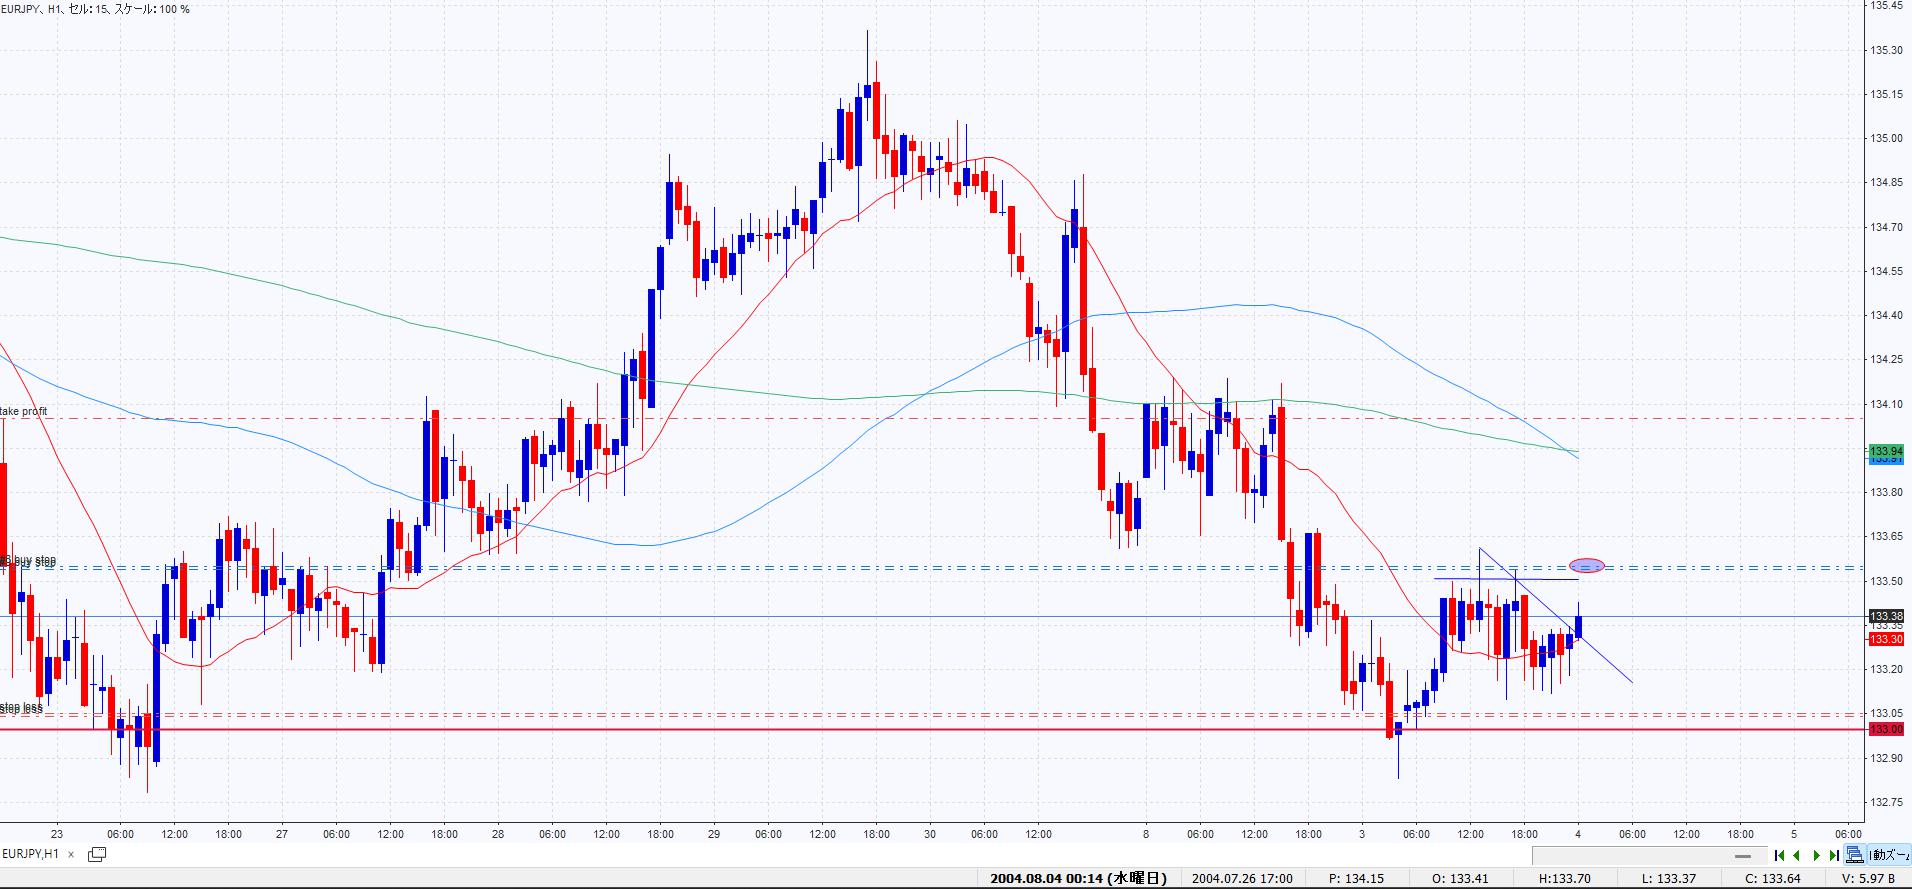
Task: Toggle the auto zoom button
Action: pyautogui.click(x=1889, y=855)
